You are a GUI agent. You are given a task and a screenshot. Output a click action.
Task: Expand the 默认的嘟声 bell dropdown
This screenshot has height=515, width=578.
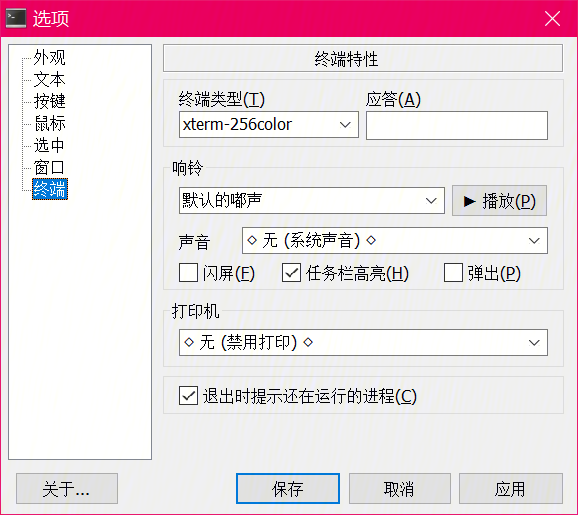[311, 201]
